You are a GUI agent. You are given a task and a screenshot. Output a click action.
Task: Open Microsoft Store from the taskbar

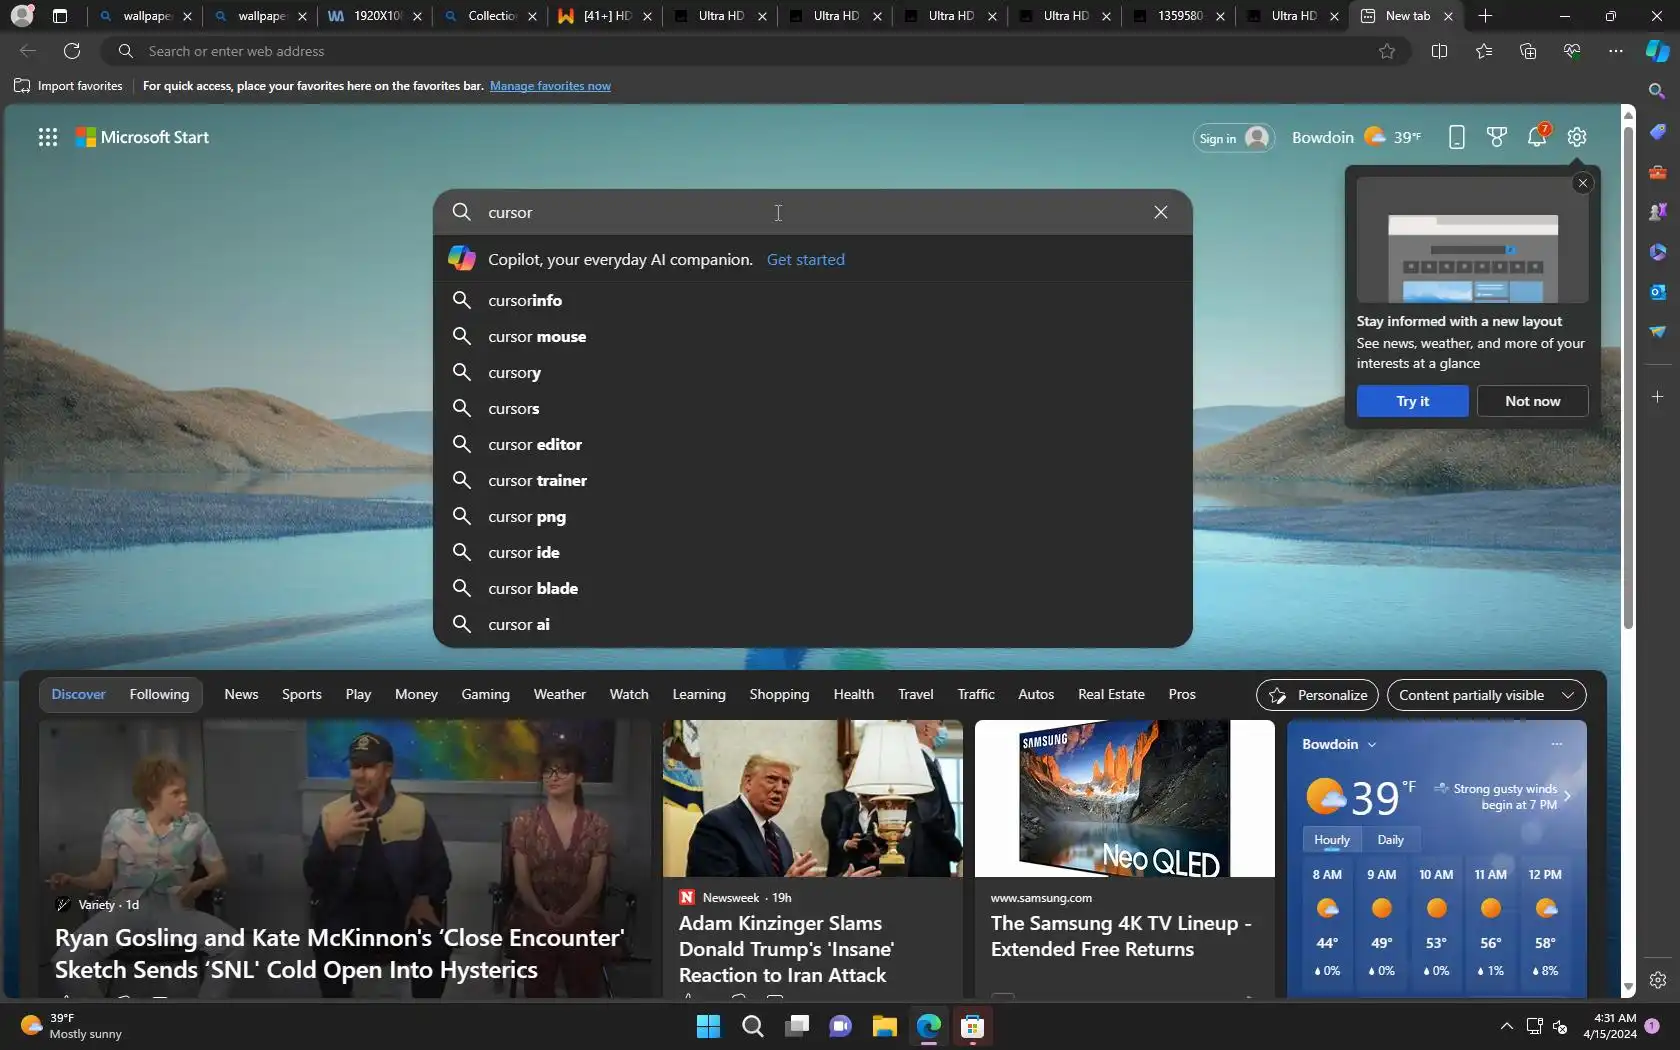coord(972,1026)
